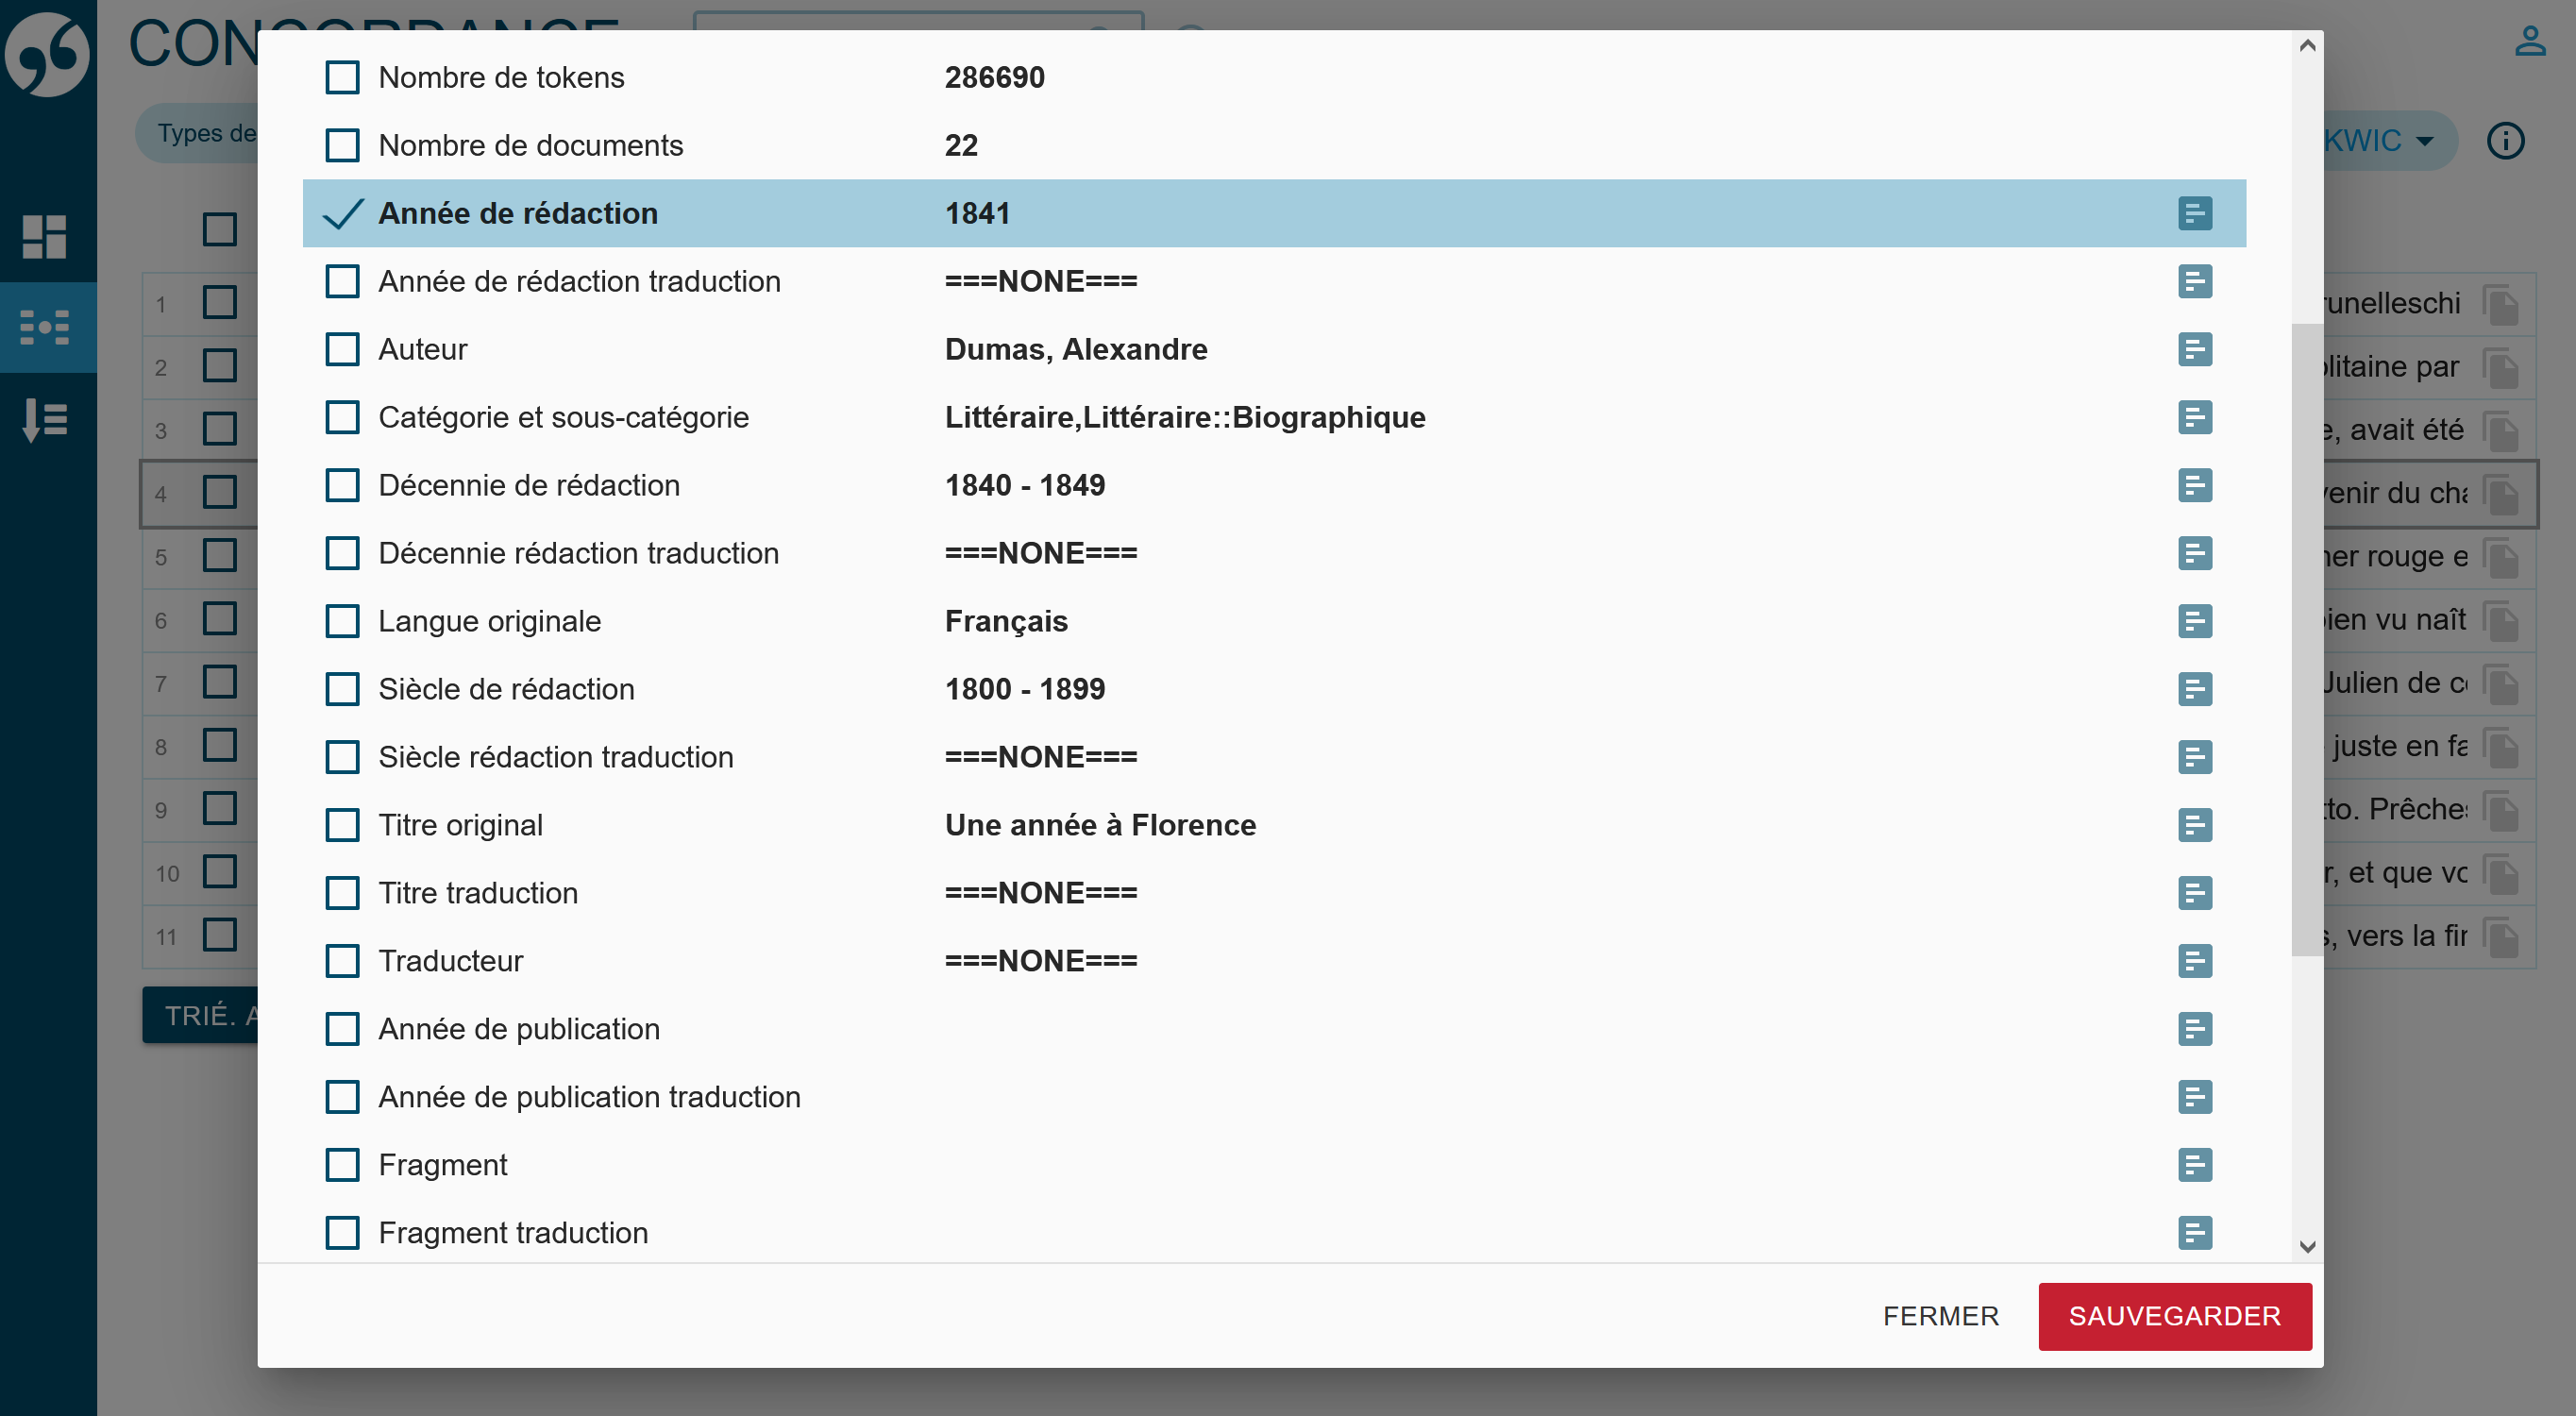Select the Catégorie et sous-catégorie checkbox

[x=342, y=417]
